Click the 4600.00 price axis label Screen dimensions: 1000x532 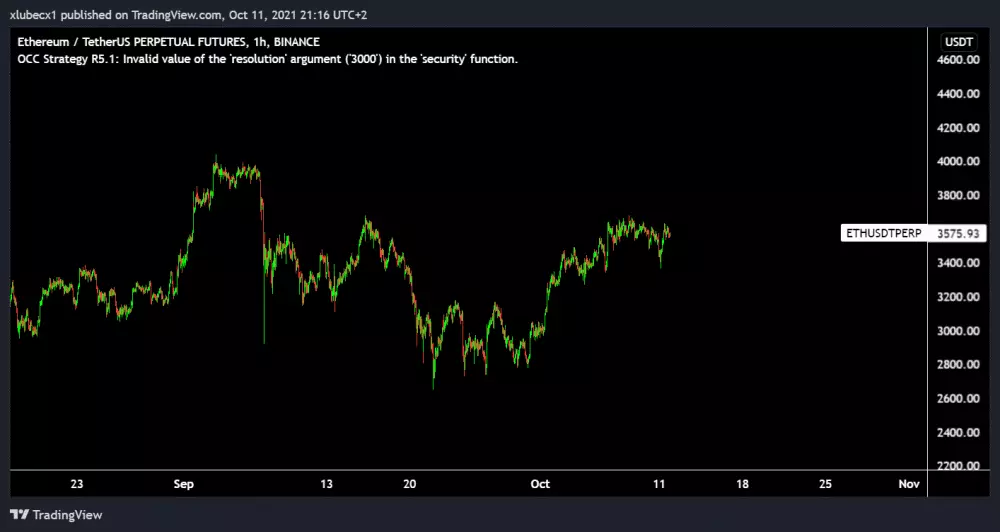click(x=959, y=60)
